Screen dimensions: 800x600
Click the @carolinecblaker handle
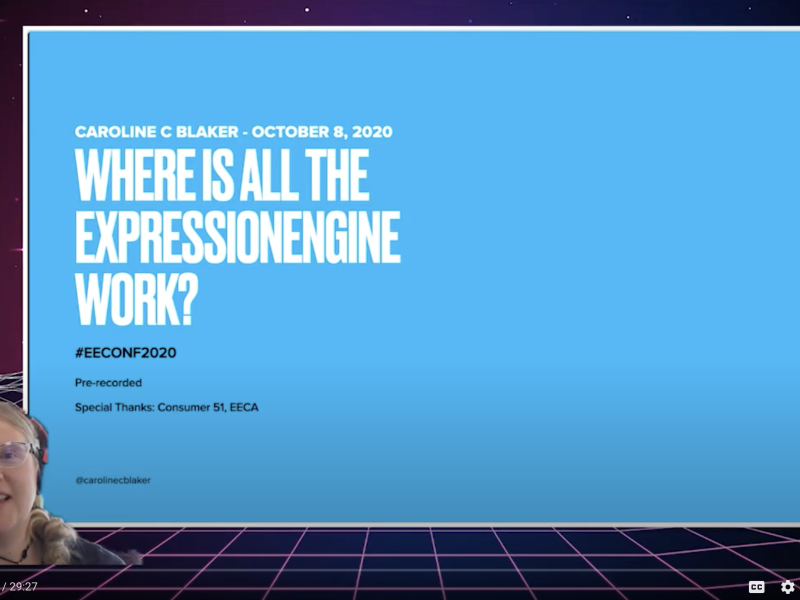pos(113,480)
